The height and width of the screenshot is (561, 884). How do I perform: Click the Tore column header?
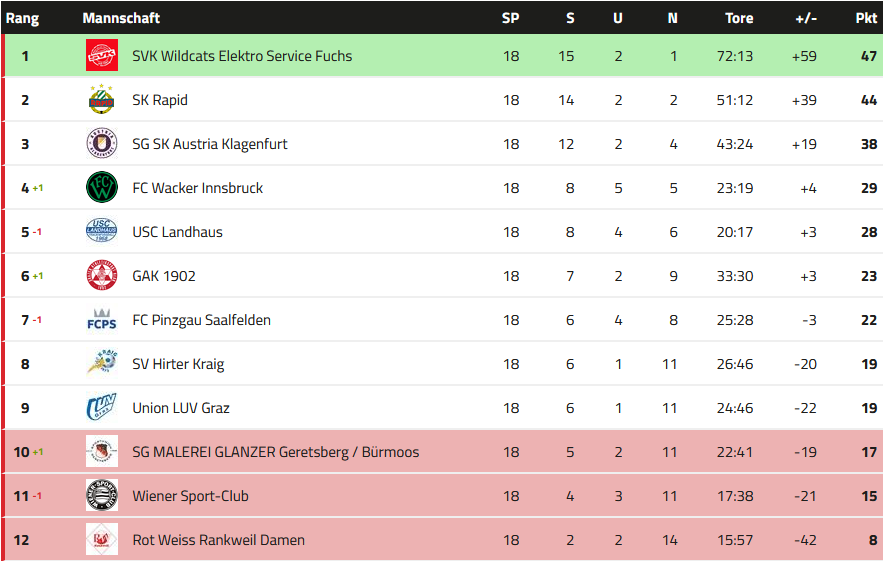point(739,18)
